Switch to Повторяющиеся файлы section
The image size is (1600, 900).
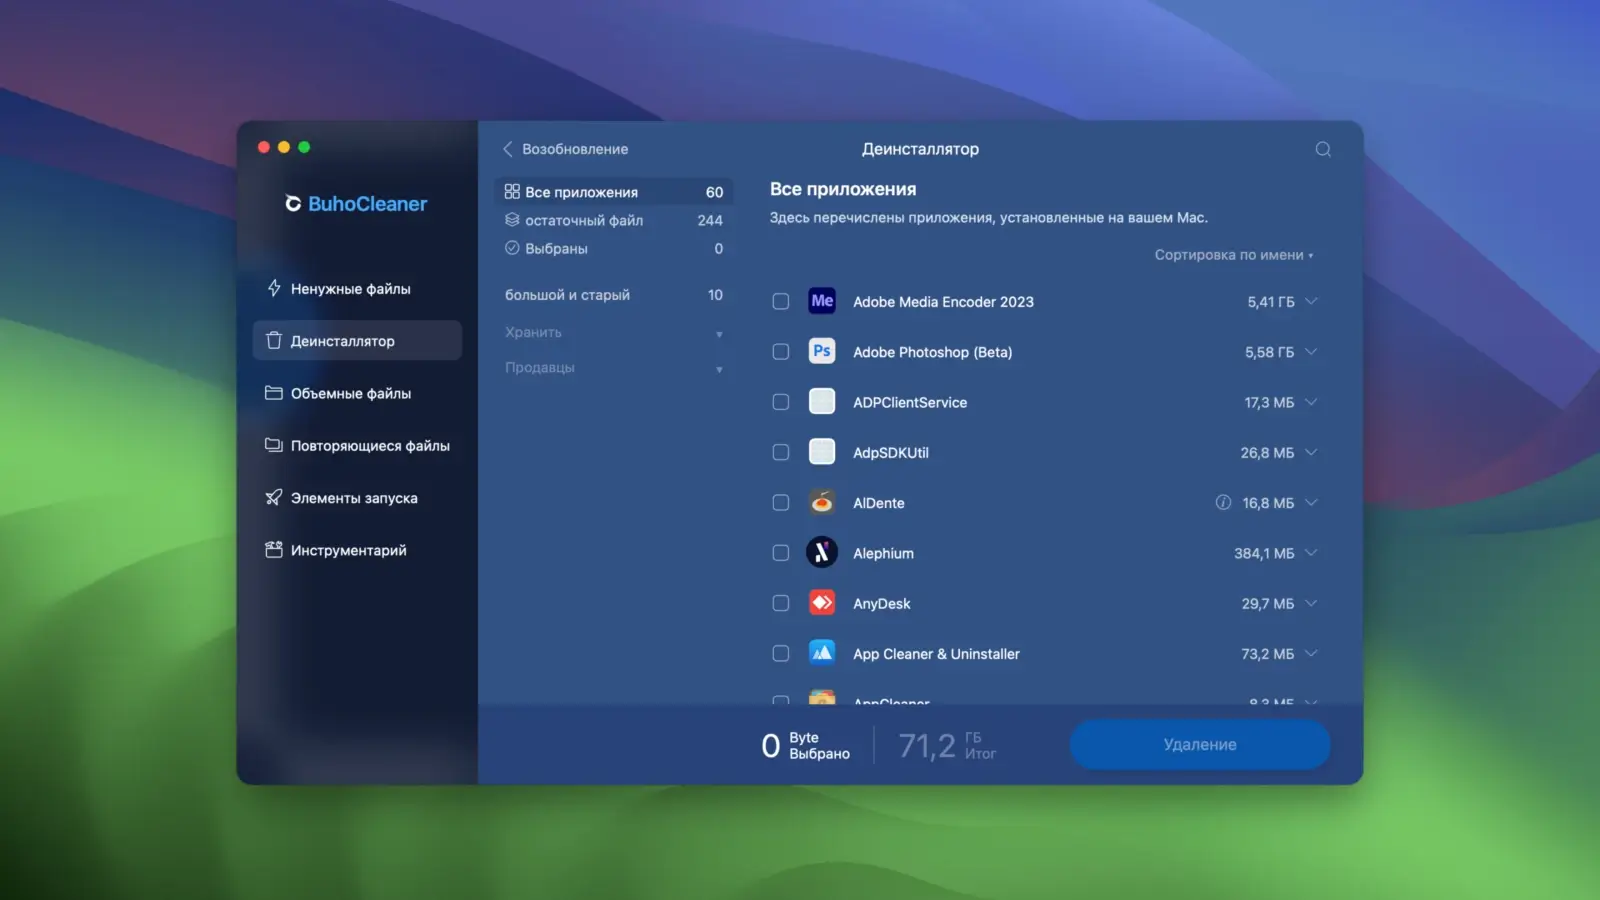(369, 446)
